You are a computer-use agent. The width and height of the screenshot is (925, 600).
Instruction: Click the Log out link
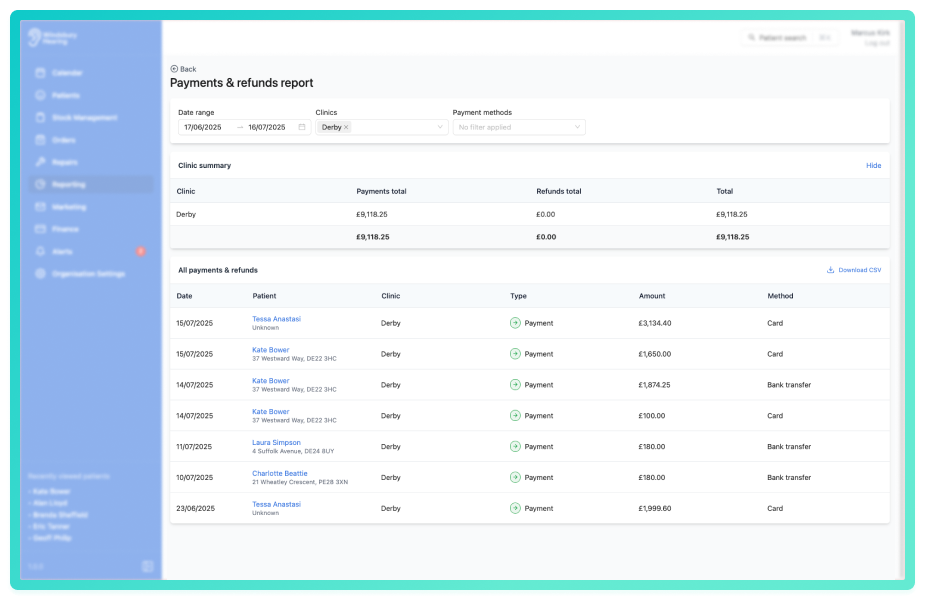(x=877, y=44)
